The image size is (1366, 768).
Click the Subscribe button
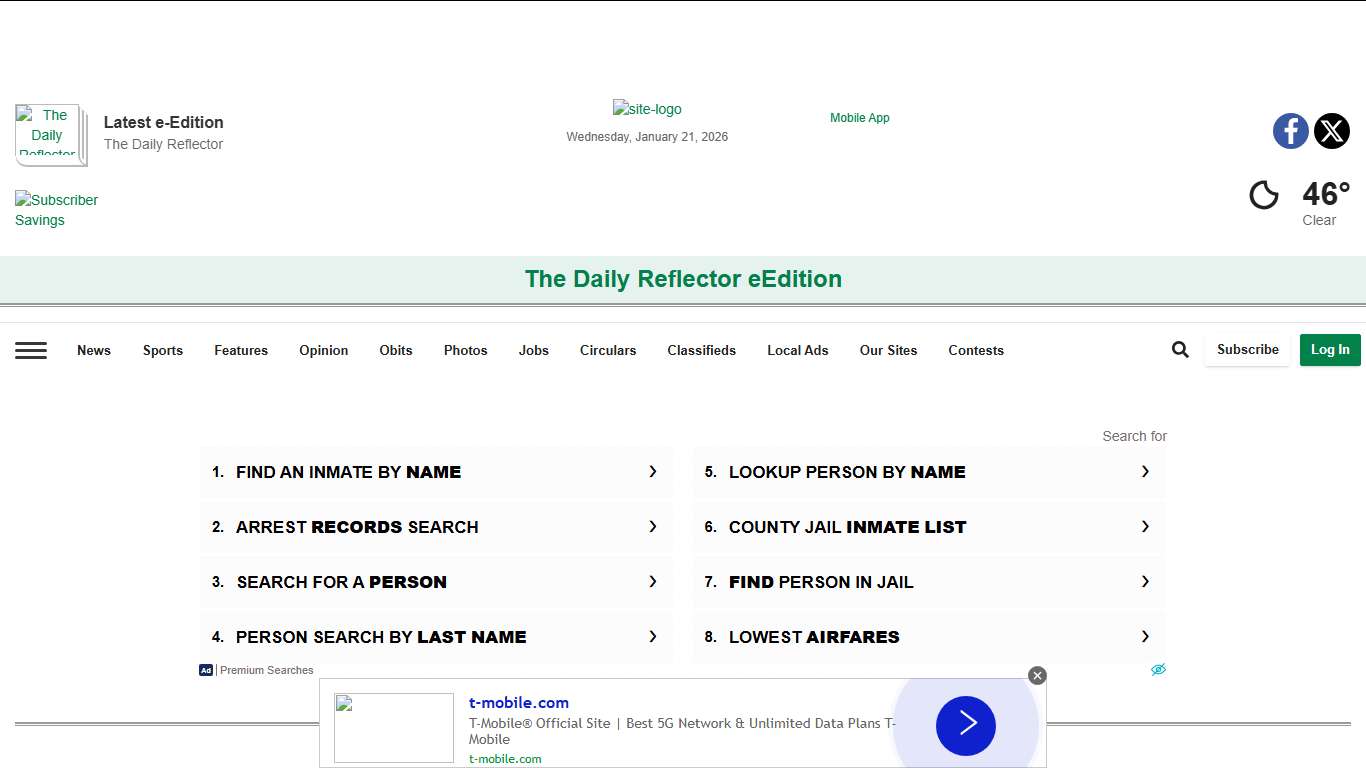[x=1247, y=349]
